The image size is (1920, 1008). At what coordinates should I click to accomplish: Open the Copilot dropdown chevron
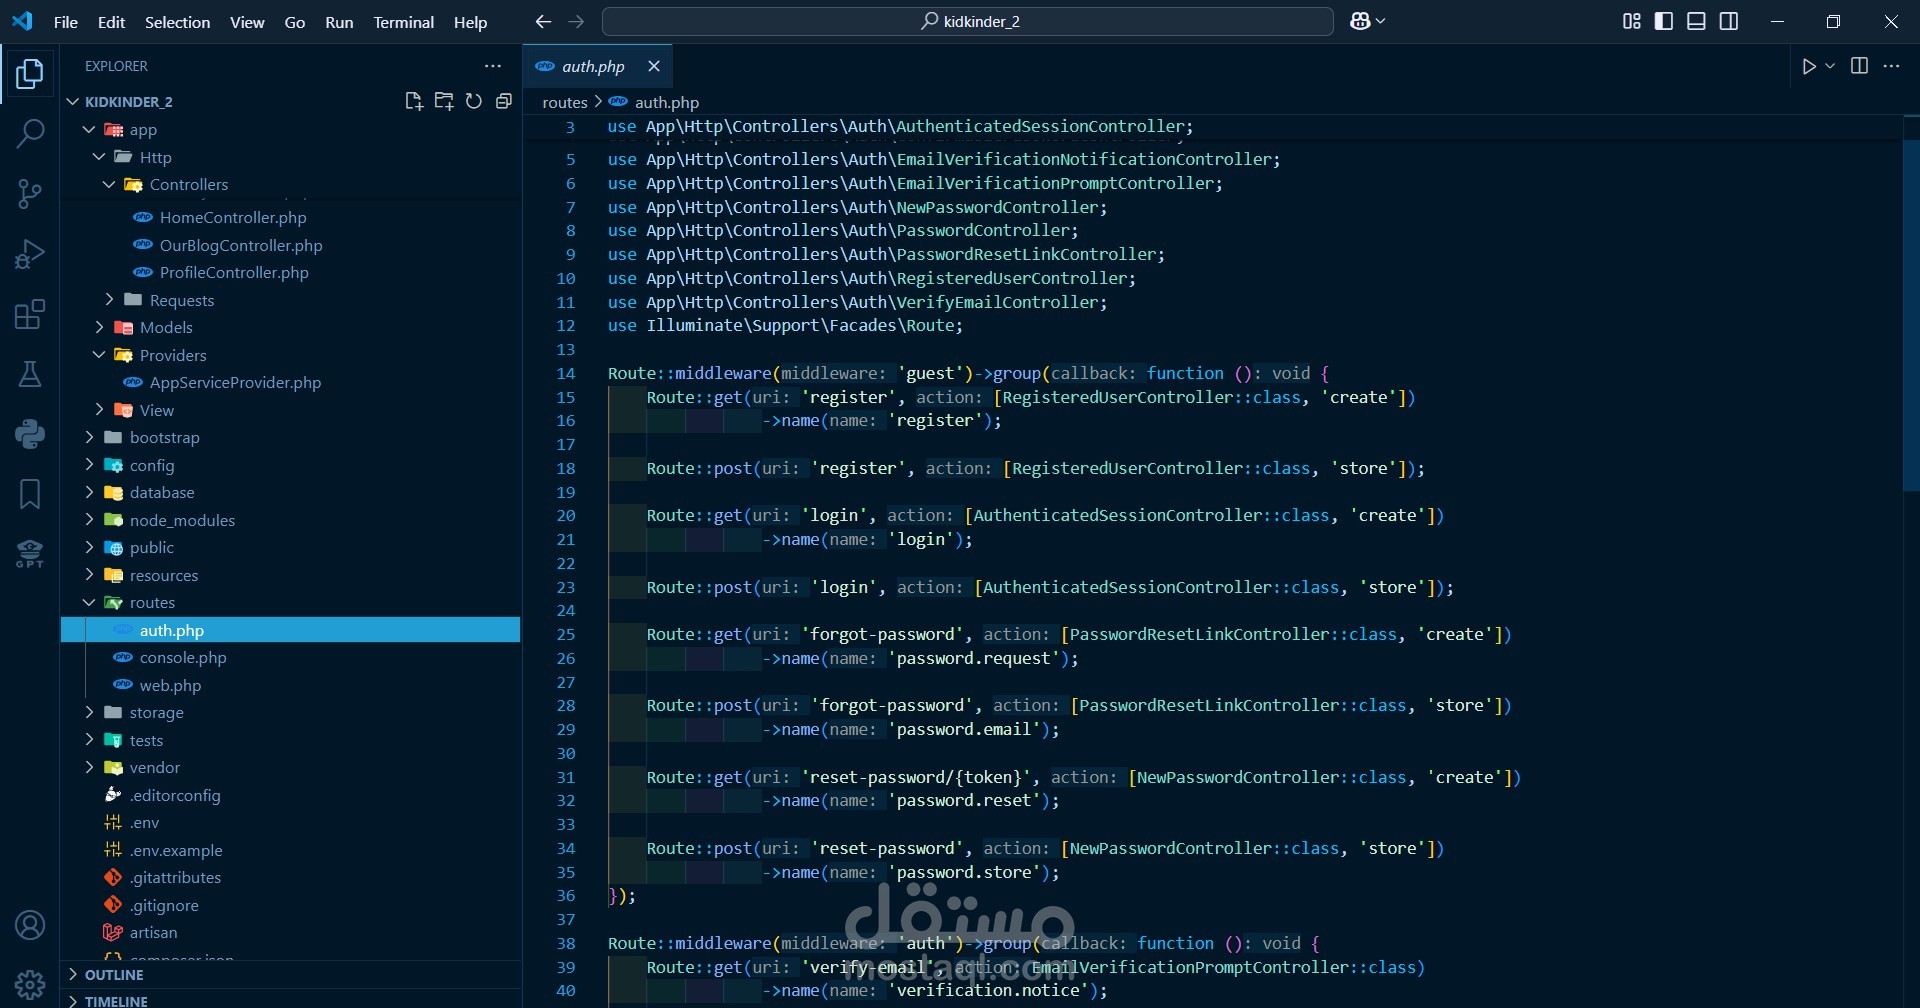coord(1381,21)
